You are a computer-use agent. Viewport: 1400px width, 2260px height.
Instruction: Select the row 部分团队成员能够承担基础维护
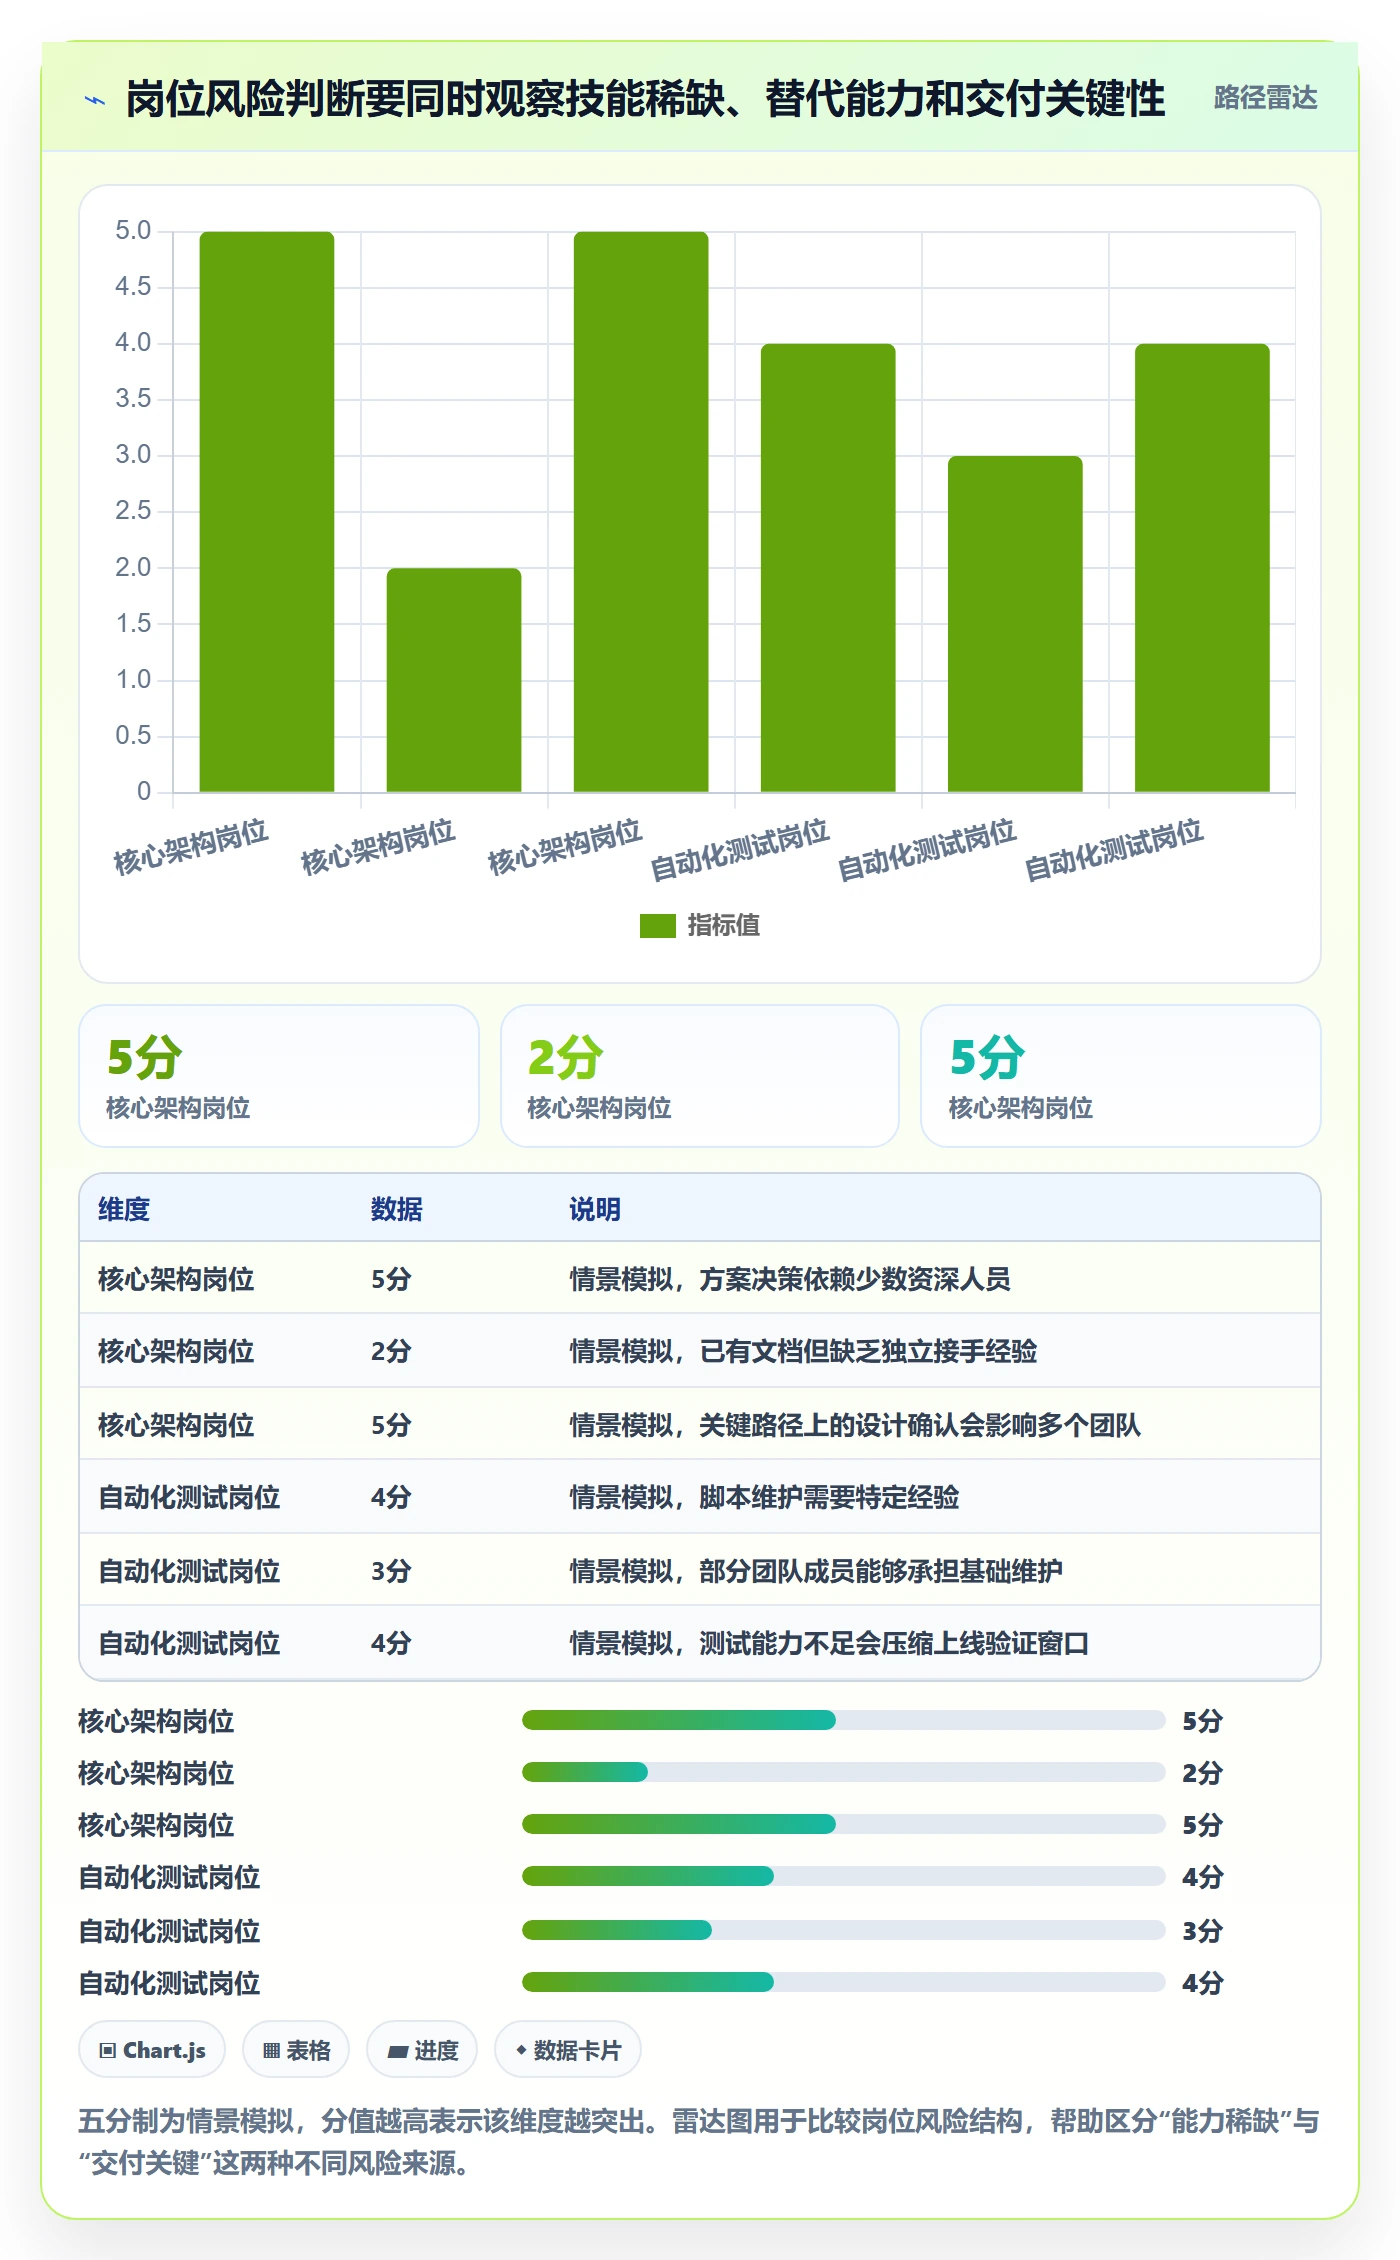pos(700,1570)
